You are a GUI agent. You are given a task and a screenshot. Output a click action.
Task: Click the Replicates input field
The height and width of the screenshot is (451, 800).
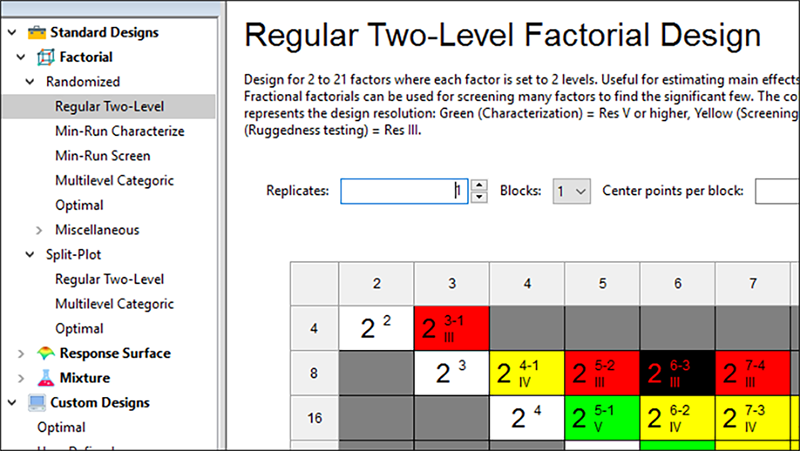pyautogui.click(x=402, y=190)
